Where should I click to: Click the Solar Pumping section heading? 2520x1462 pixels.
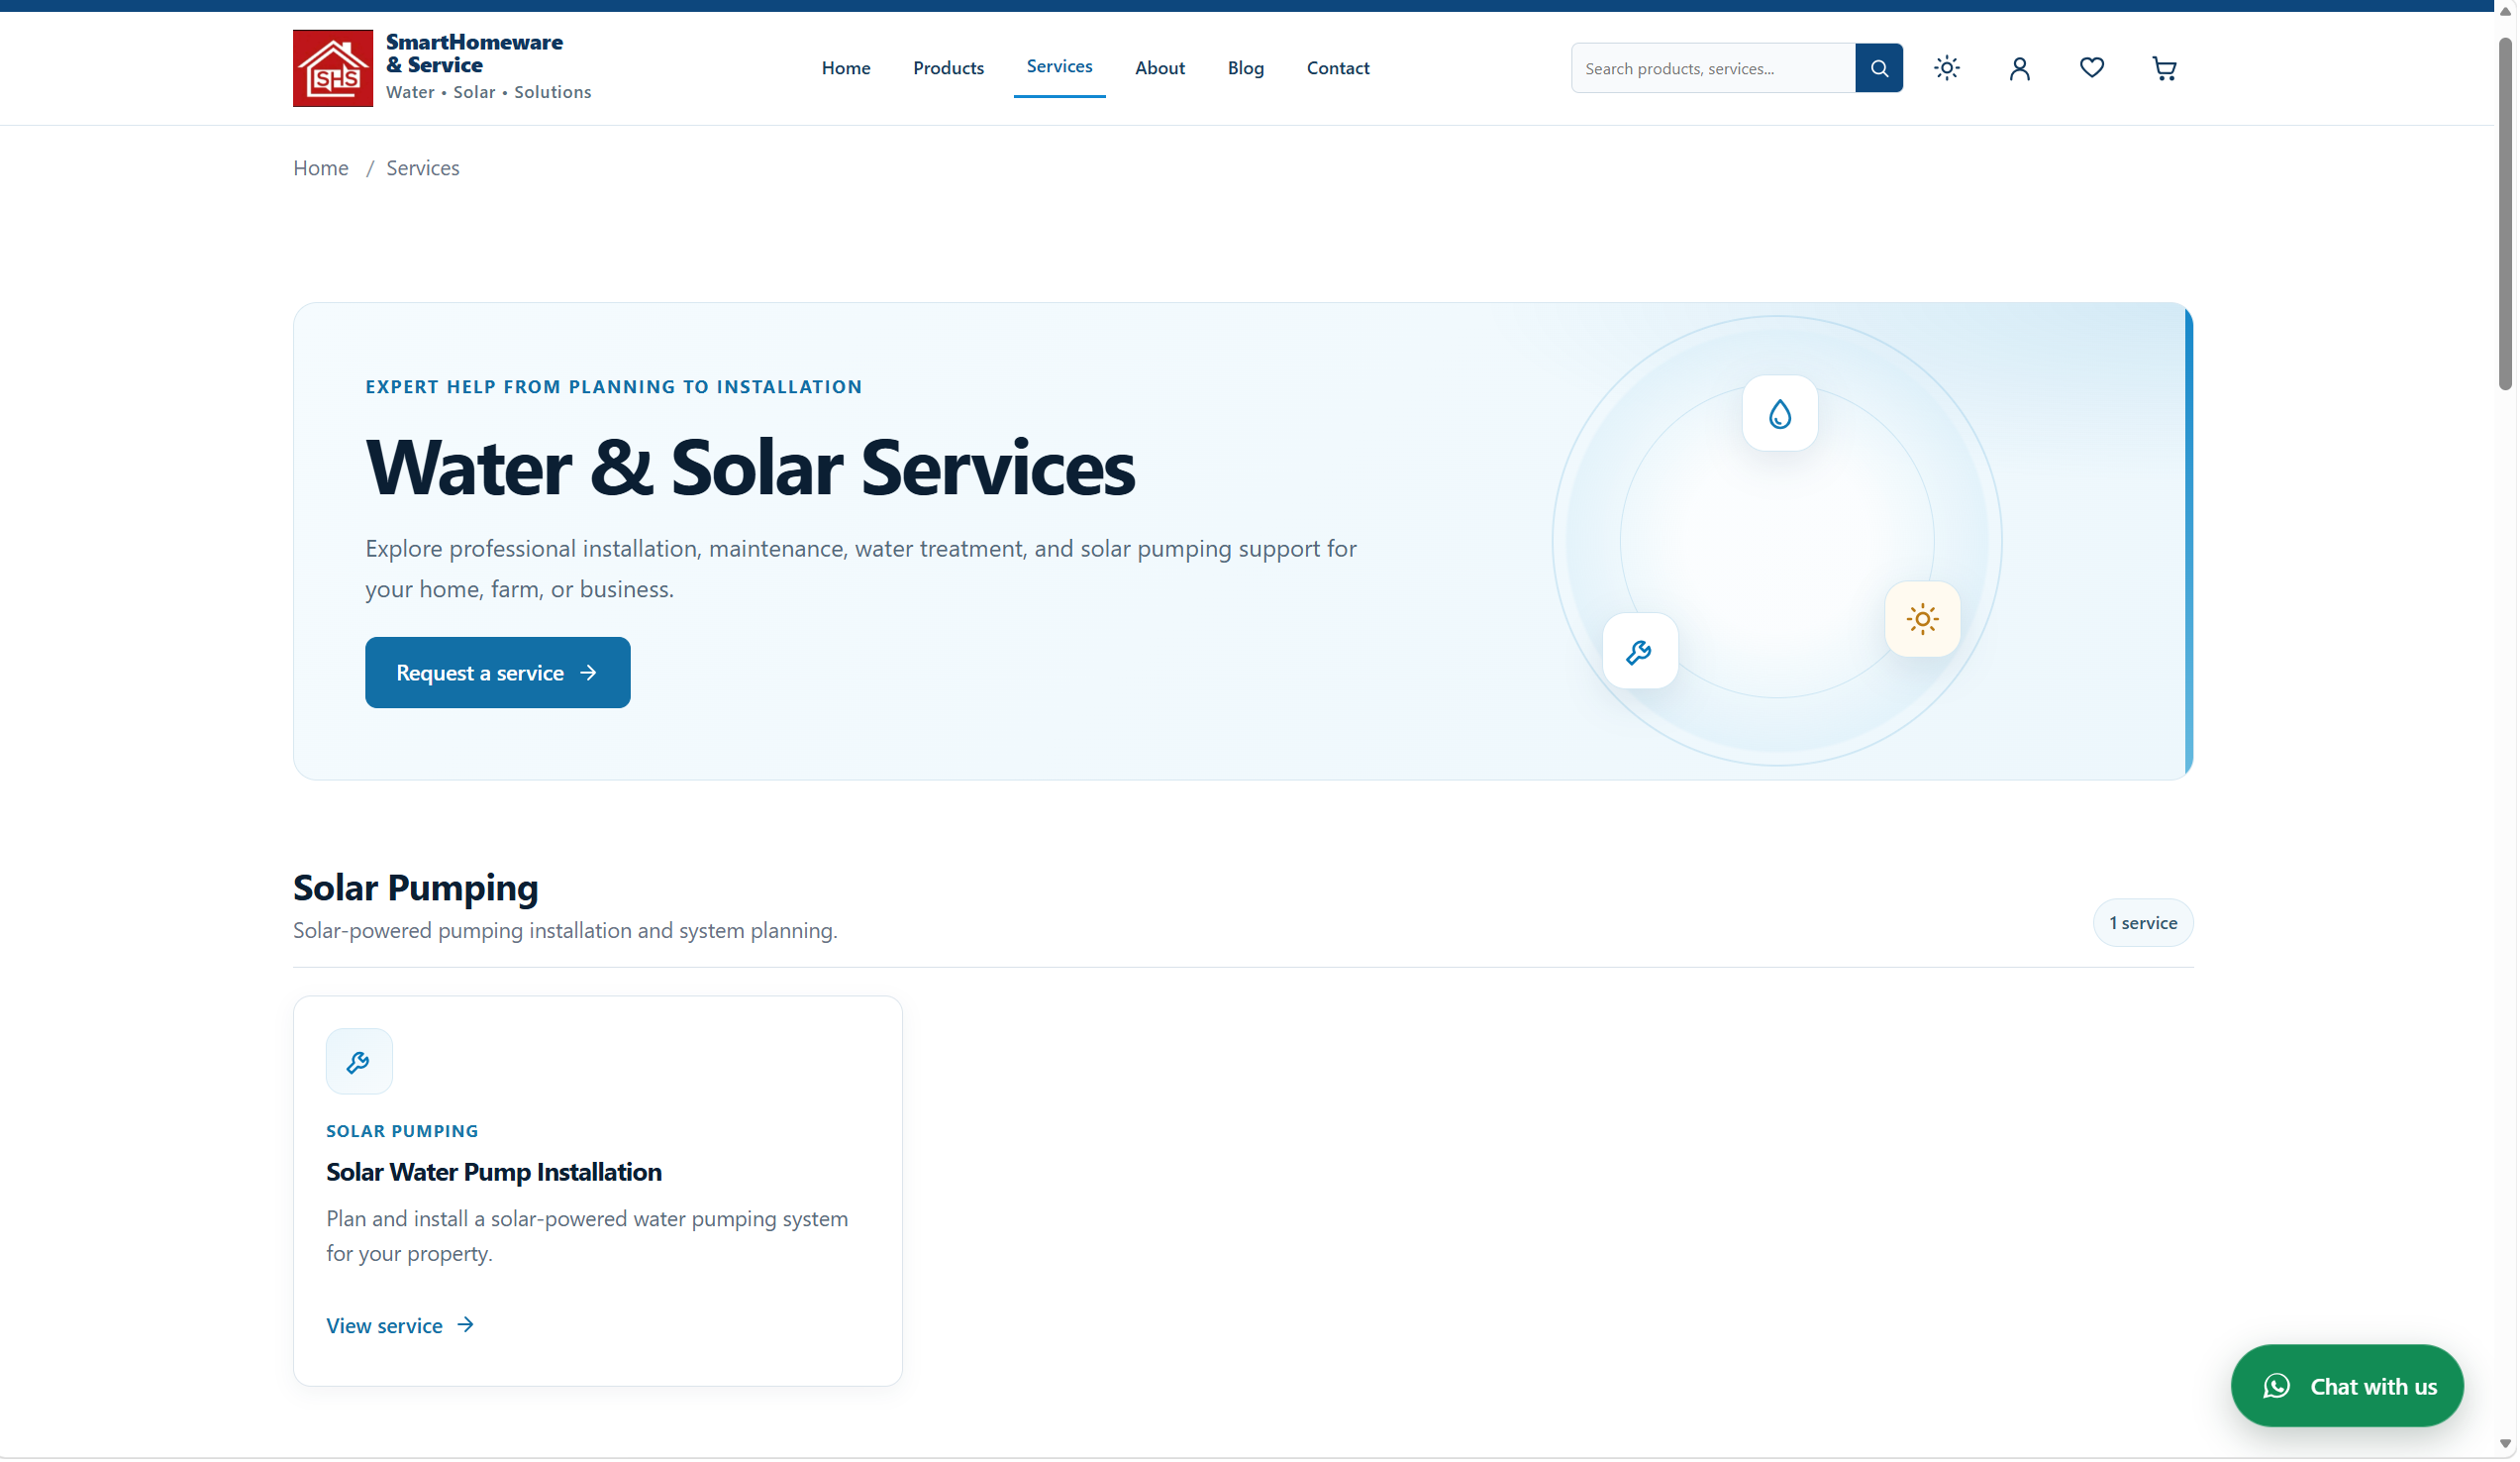tap(416, 888)
